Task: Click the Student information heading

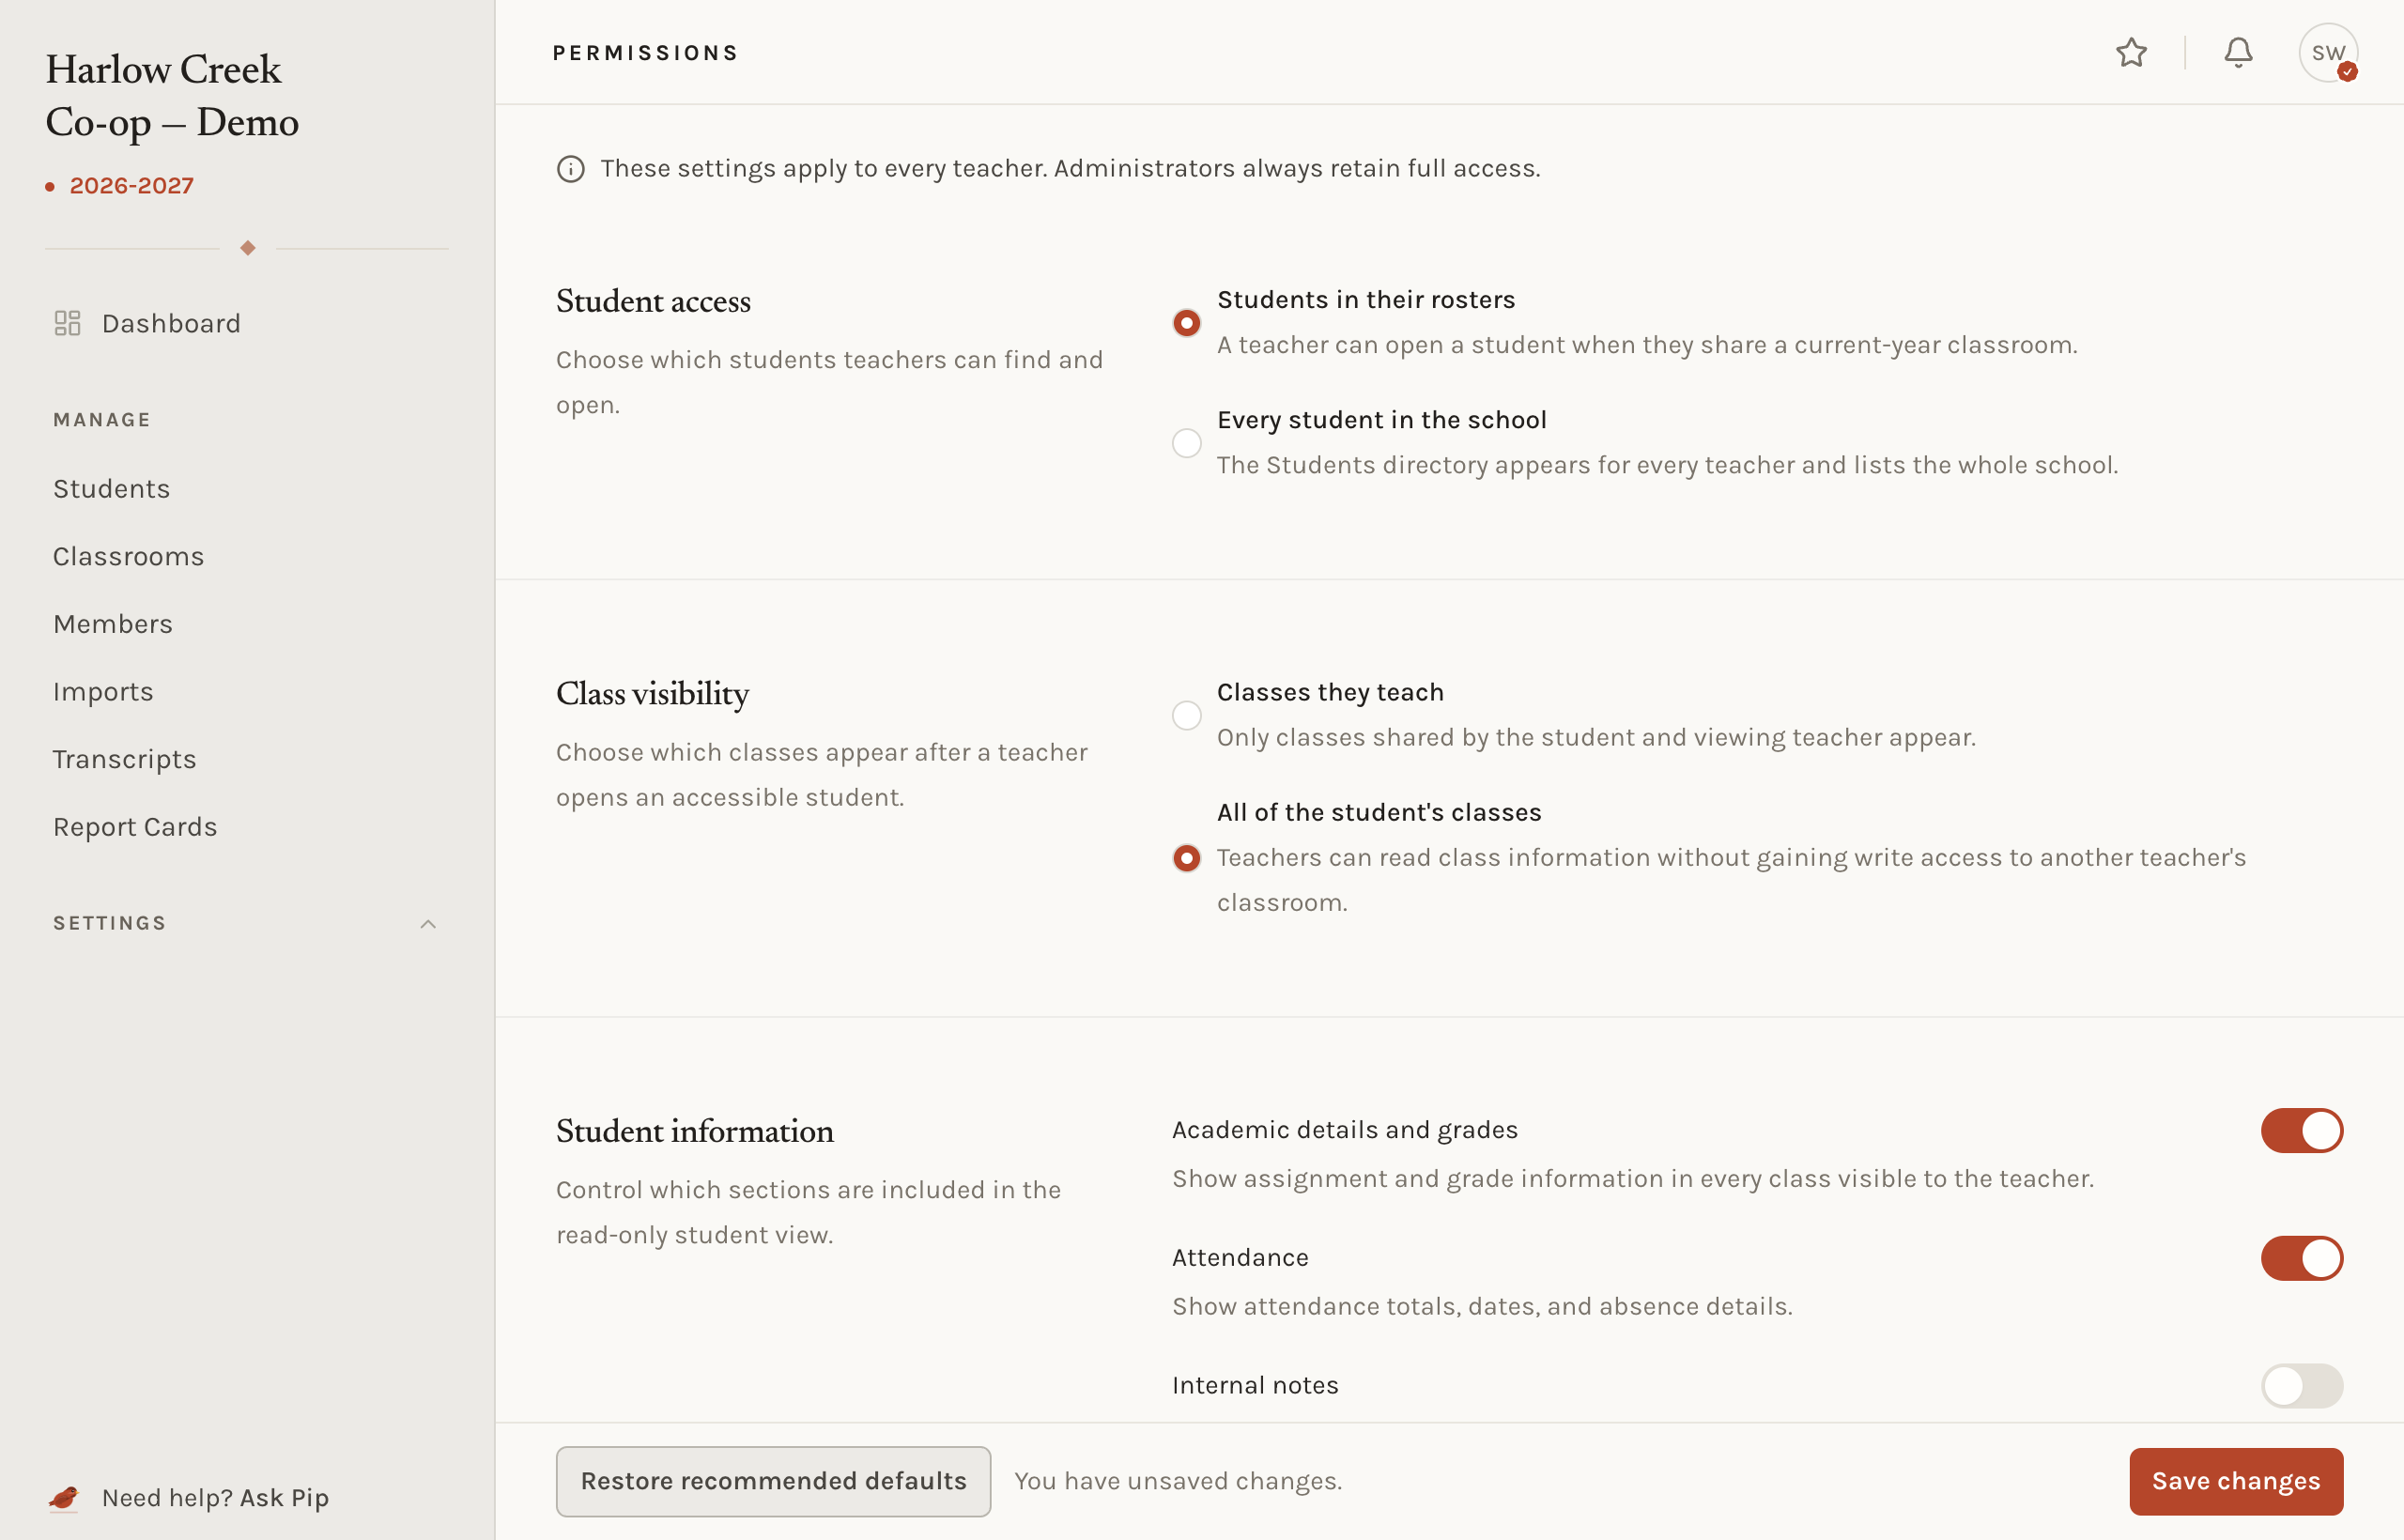Action: tap(694, 1131)
